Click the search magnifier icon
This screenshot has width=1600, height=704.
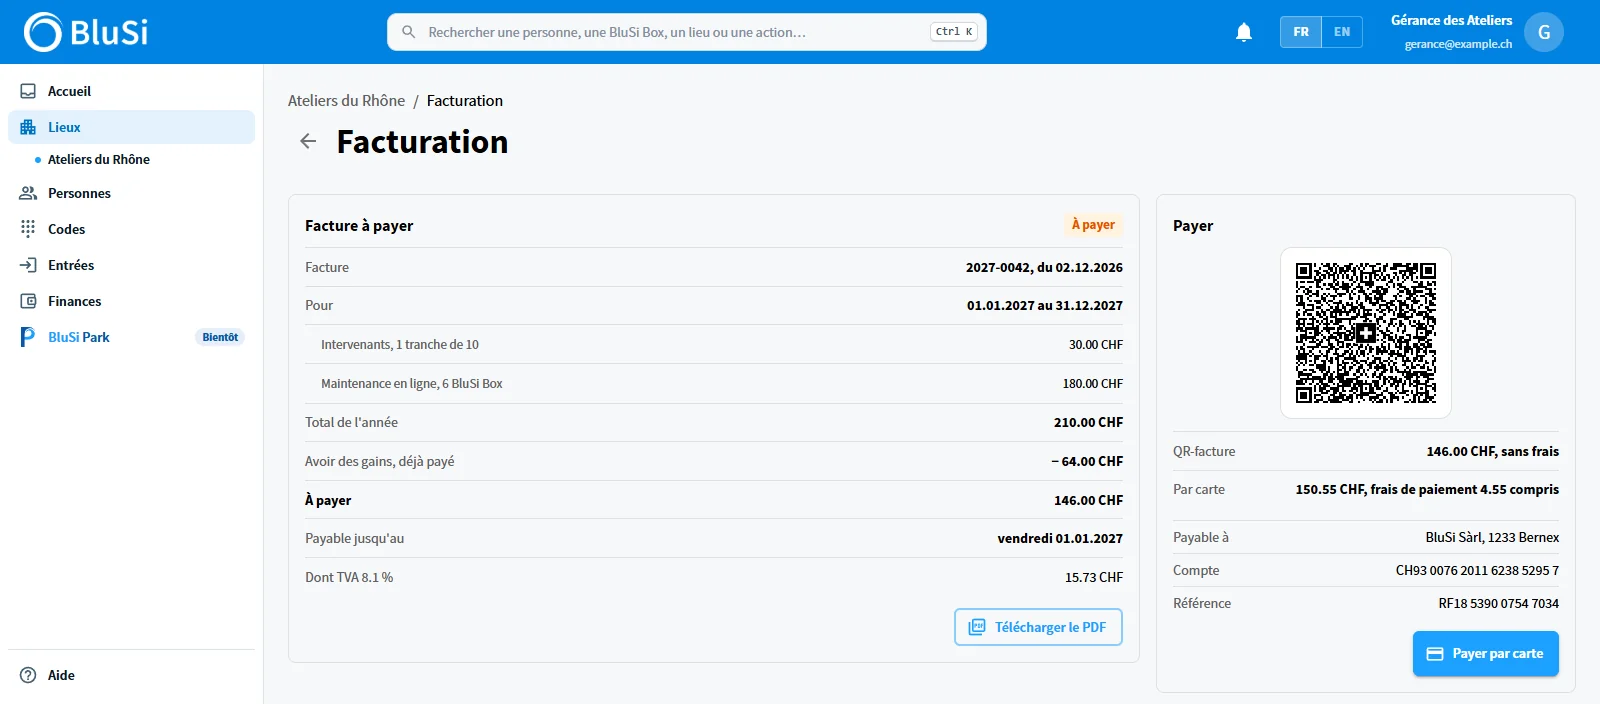pos(409,32)
